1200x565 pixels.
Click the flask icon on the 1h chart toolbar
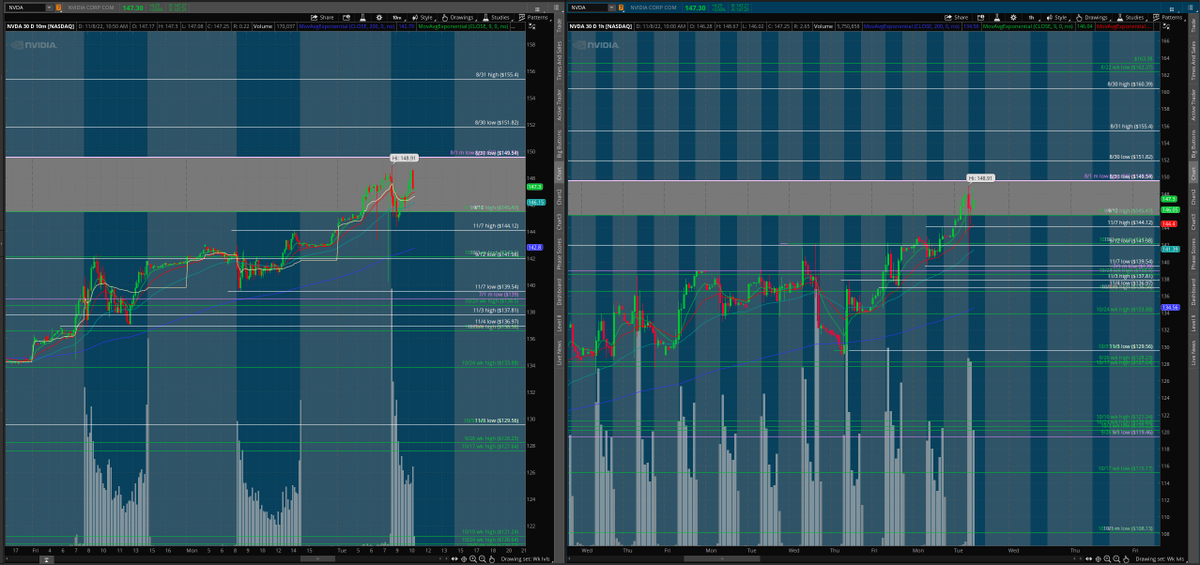pyautogui.click(x=997, y=18)
